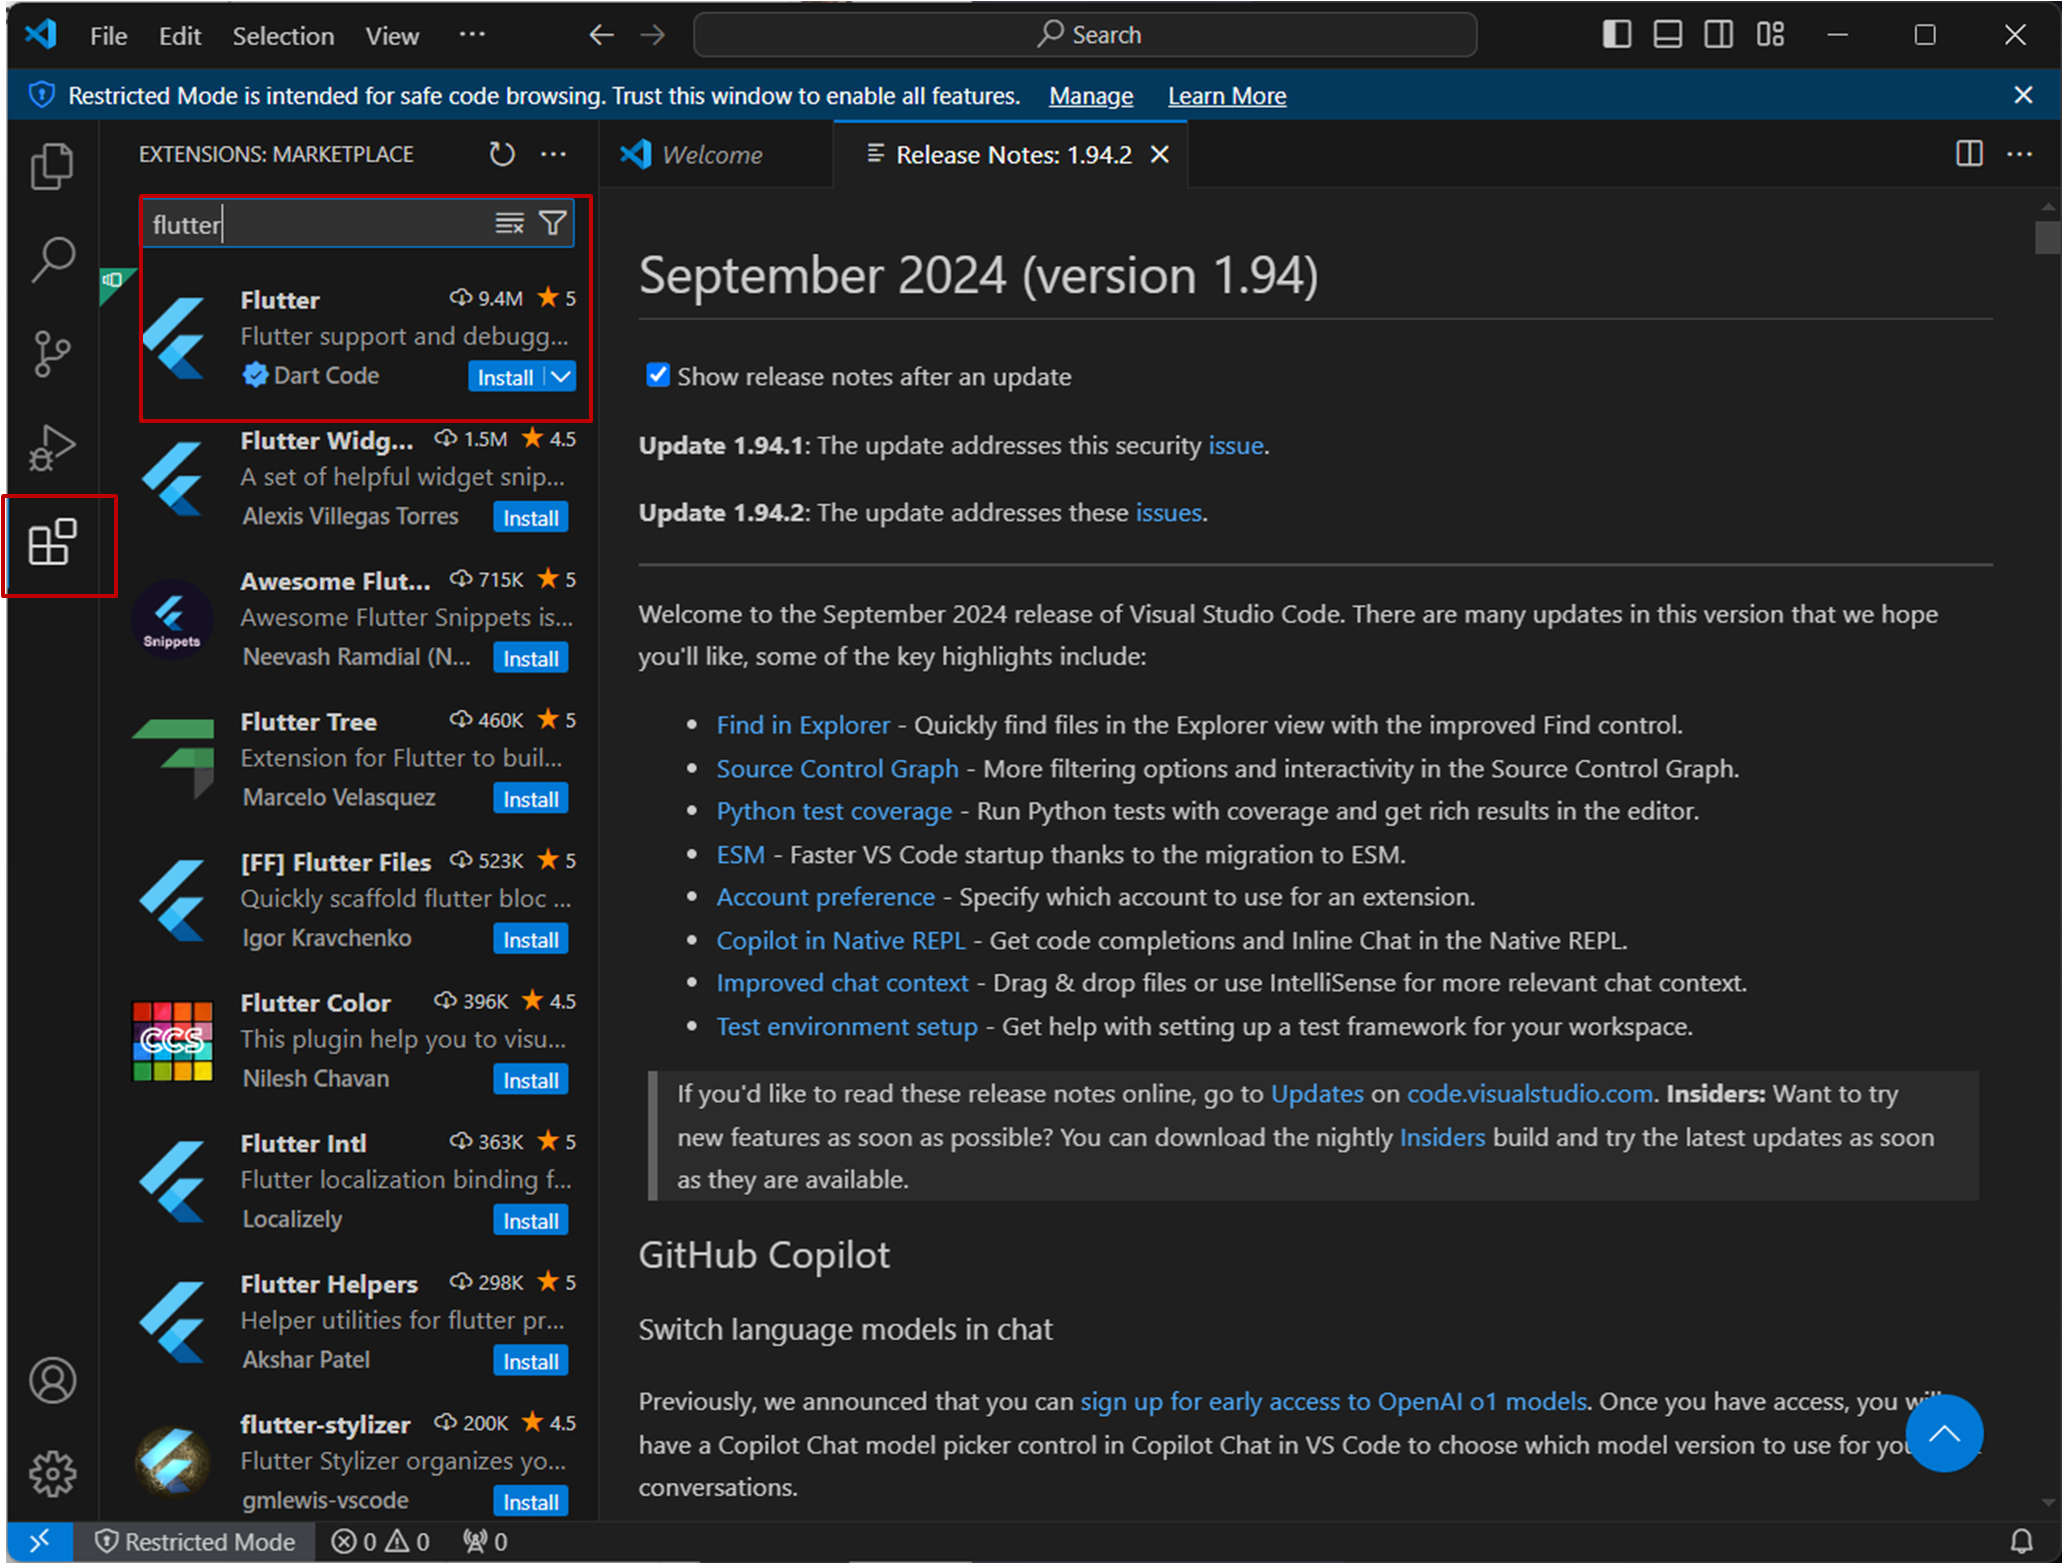Refresh the extensions marketplace list

[x=502, y=154]
